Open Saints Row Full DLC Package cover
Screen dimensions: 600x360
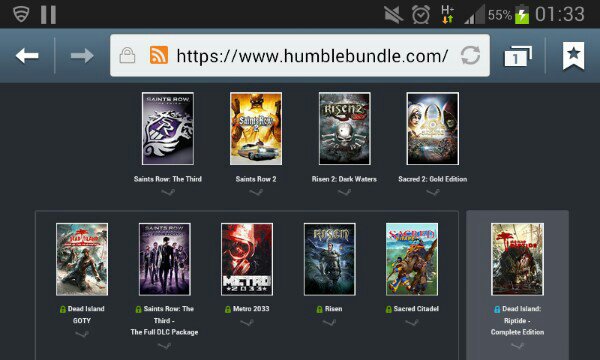[x=165, y=259]
